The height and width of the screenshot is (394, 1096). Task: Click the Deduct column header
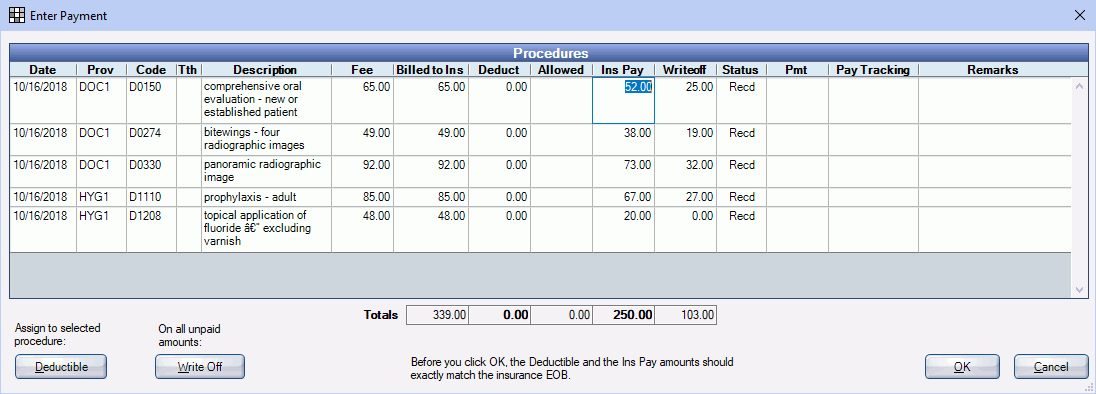click(499, 70)
